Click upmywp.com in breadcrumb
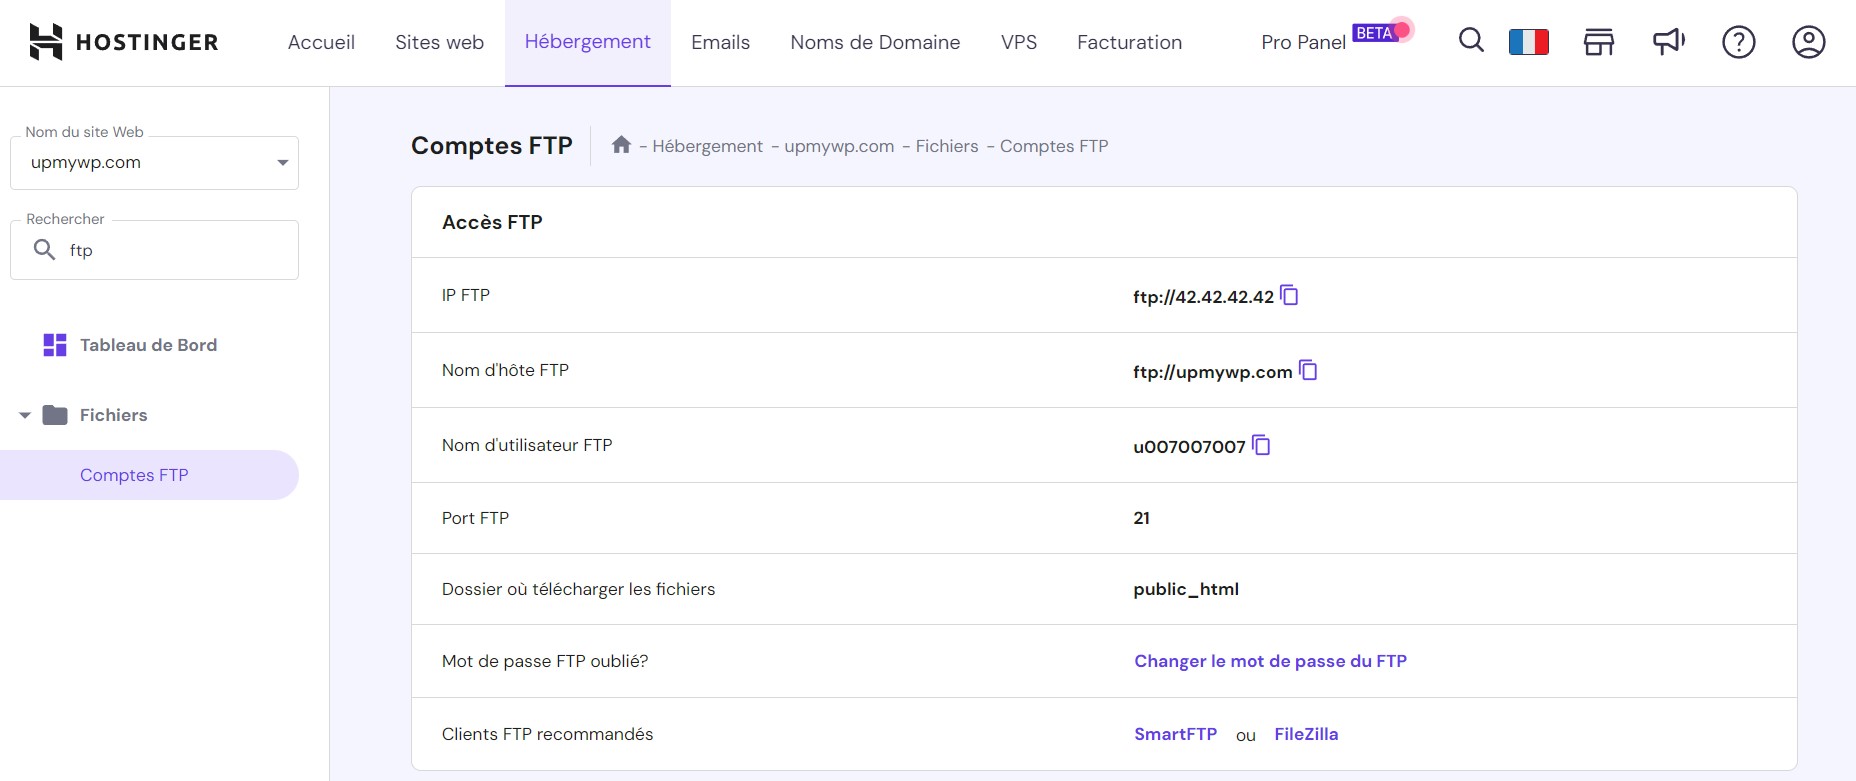 pos(839,146)
